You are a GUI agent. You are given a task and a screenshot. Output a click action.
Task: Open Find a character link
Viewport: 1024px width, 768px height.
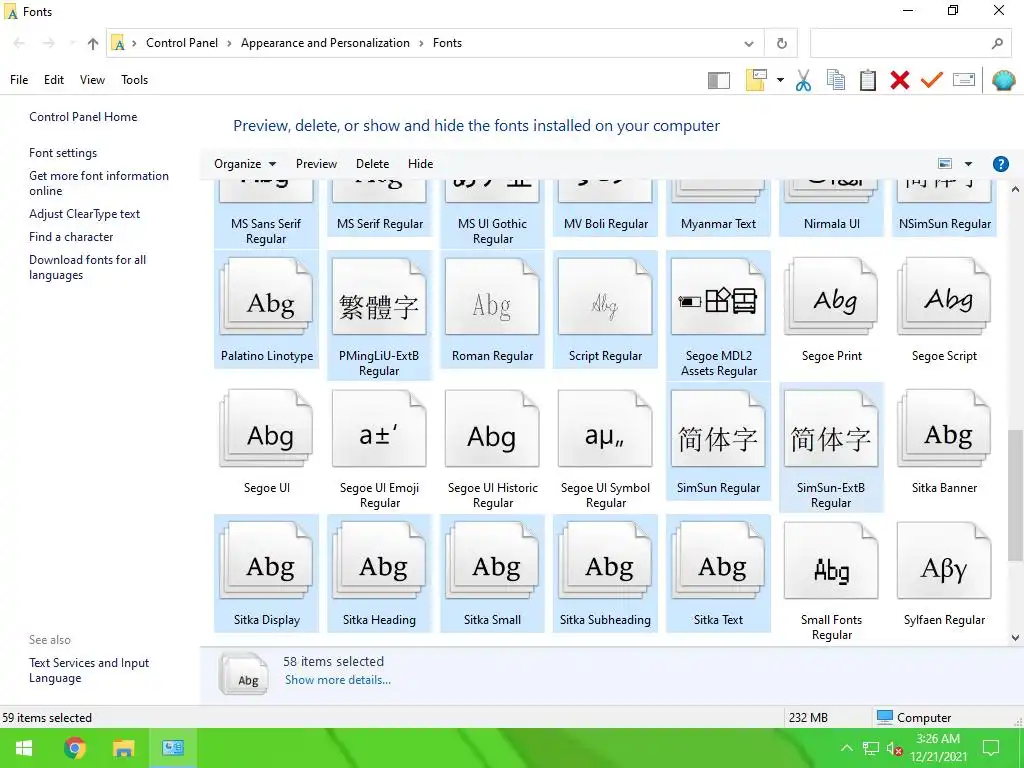tap(71, 237)
